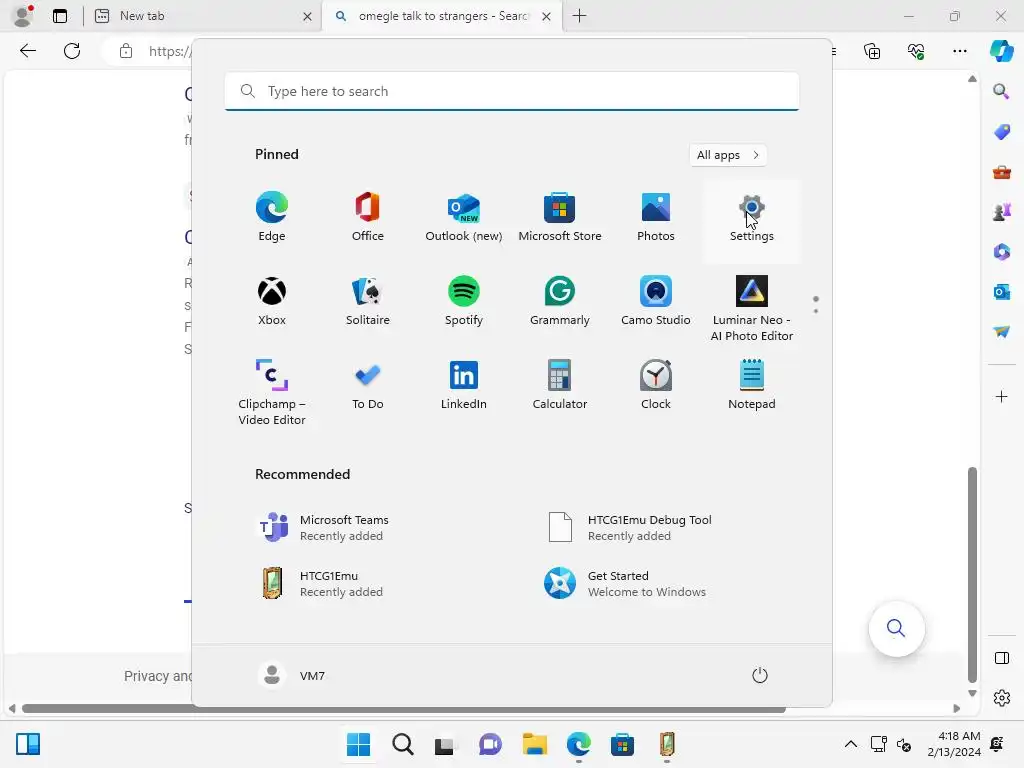Launch the Office pinned app
The width and height of the screenshot is (1024, 768).
(x=368, y=218)
